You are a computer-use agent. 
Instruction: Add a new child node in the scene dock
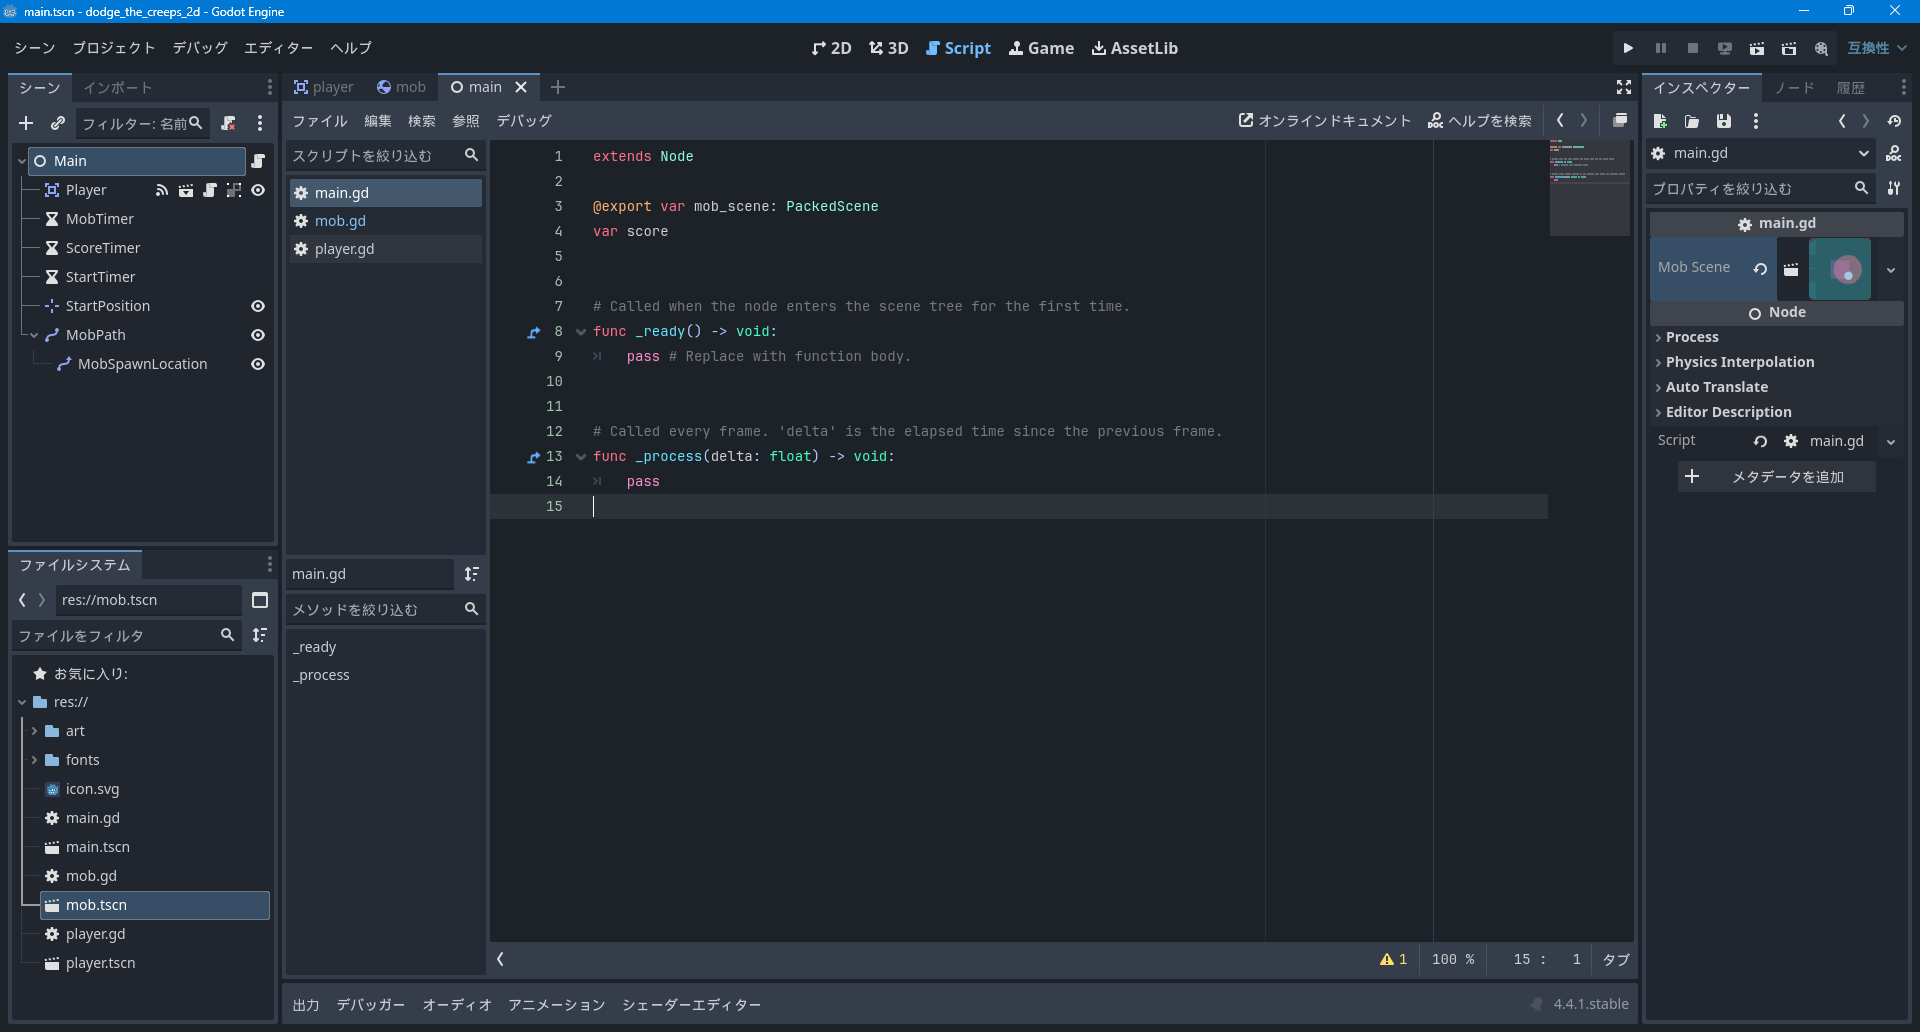tap(25, 123)
